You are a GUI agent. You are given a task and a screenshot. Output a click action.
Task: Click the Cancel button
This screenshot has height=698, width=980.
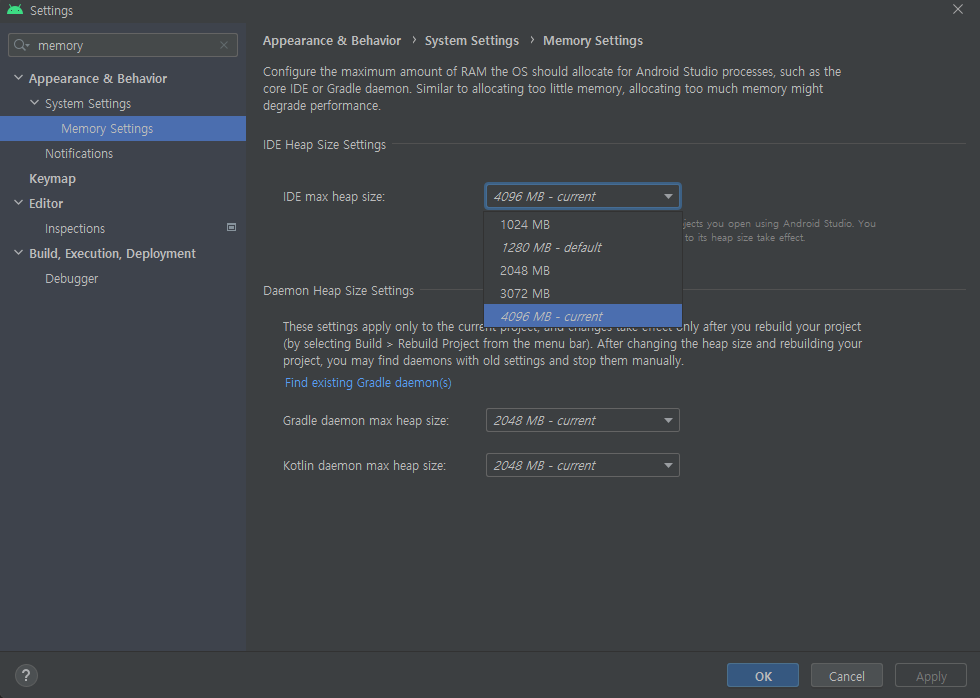click(x=846, y=676)
